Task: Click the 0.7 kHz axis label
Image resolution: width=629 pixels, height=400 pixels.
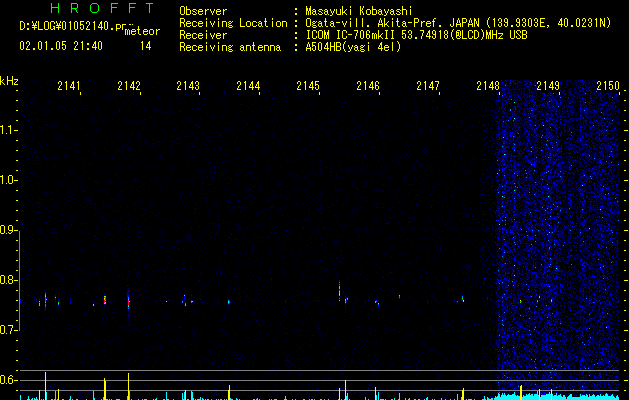Action: pos(8,330)
